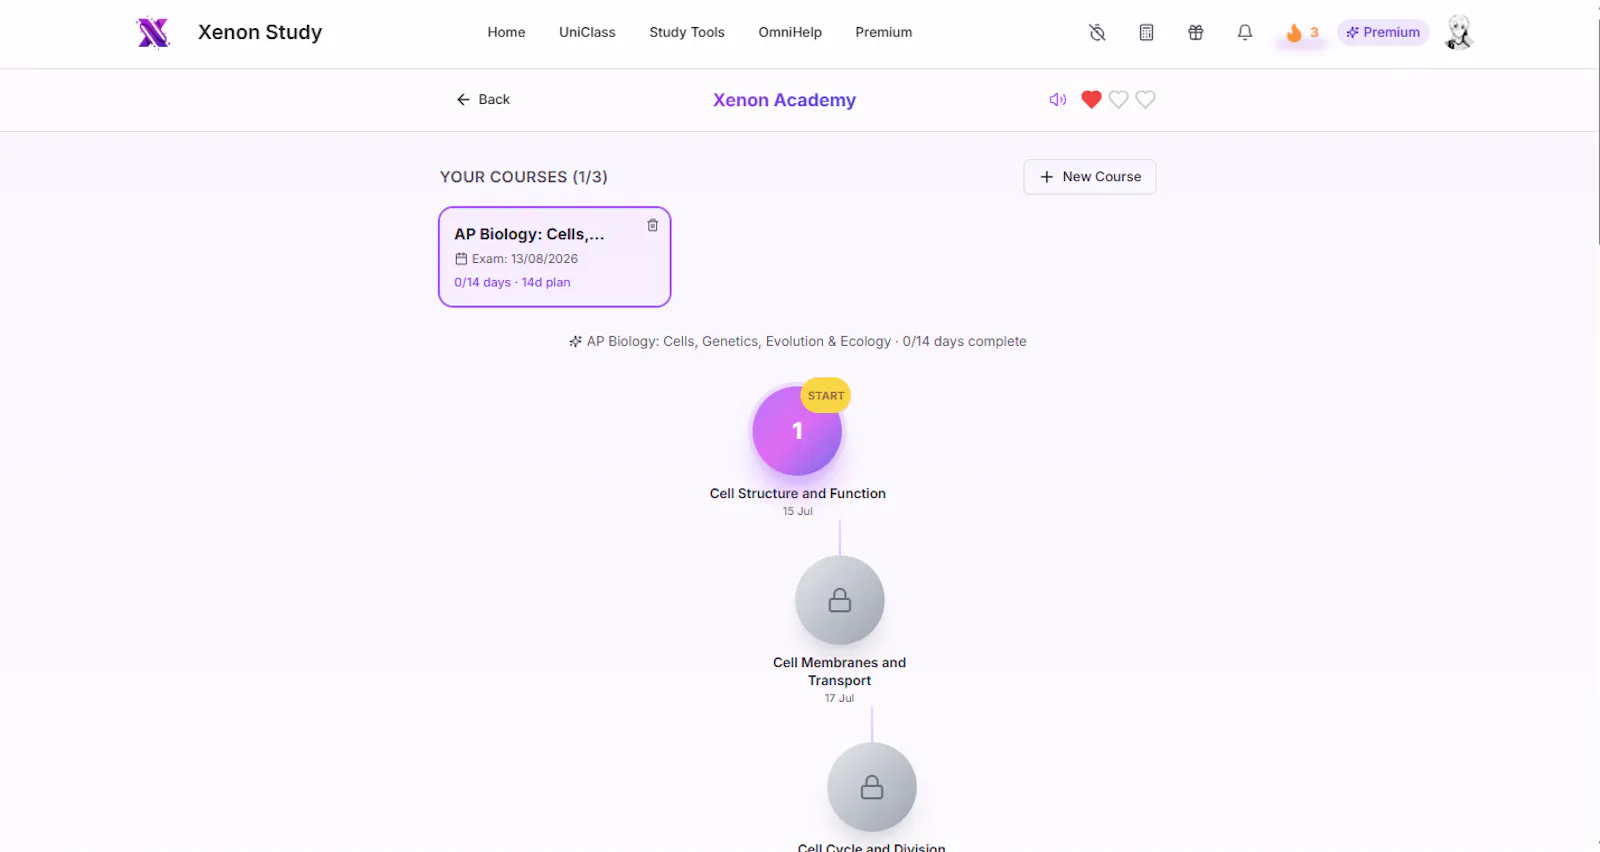Open Study Tools menu

pyautogui.click(x=687, y=32)
